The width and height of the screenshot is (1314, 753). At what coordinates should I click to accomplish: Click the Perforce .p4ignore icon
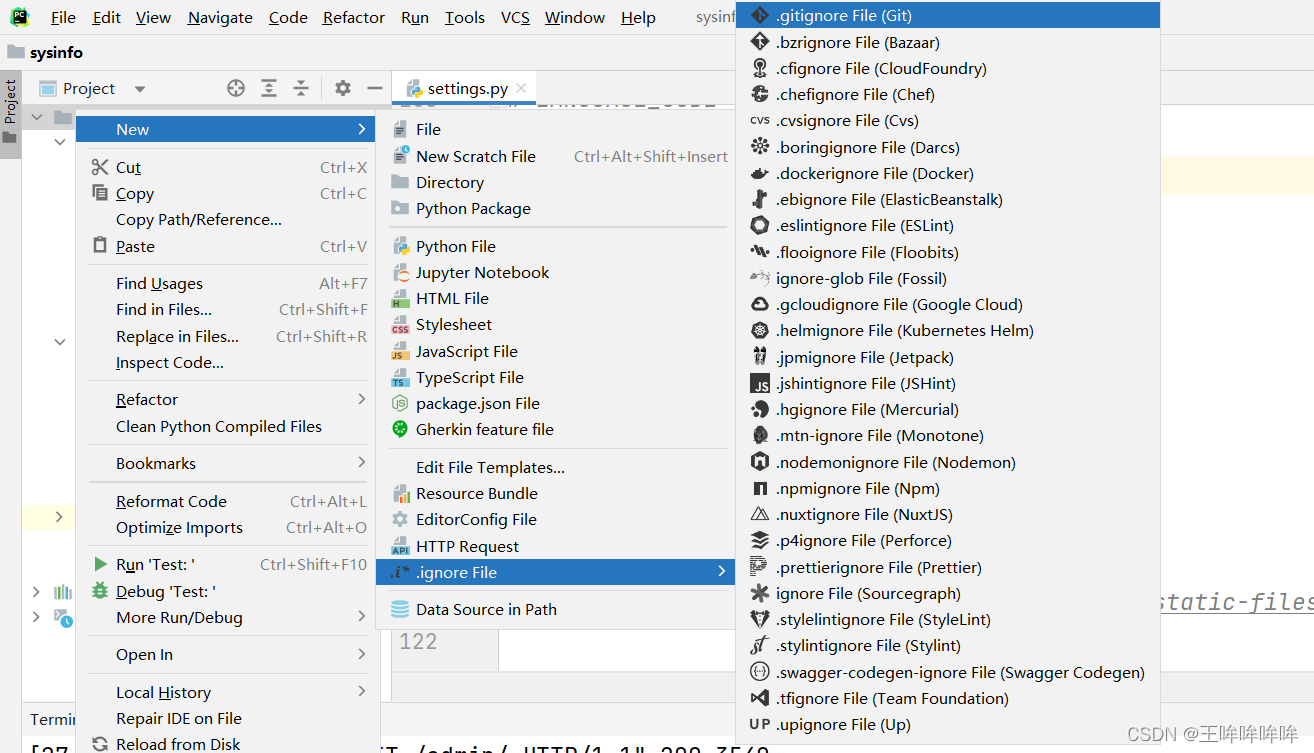point(760,540)
